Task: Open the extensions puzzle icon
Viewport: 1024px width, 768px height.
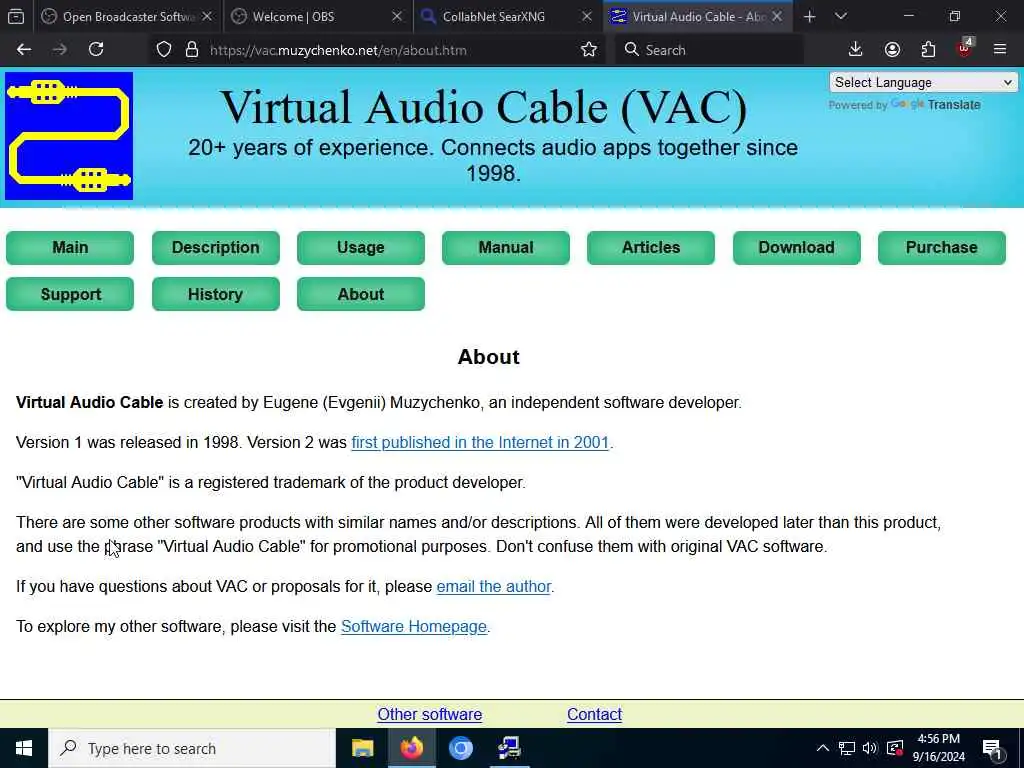Action: pyautogui.click(x=928, y=50)
